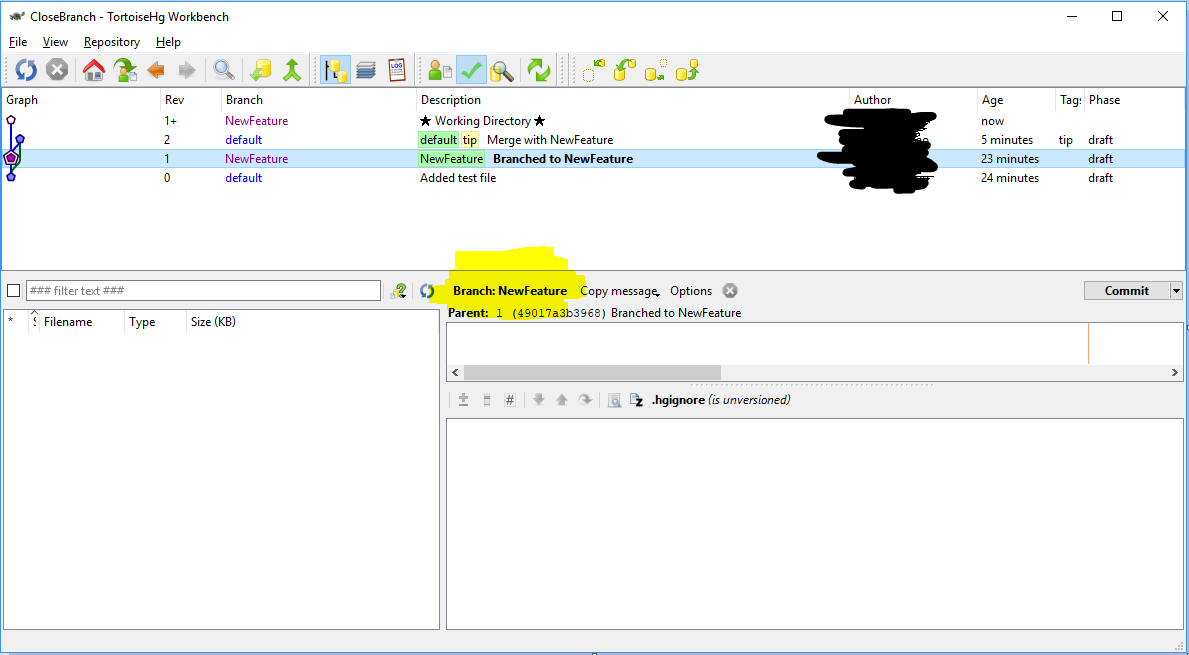This screenshot has height=655, width=1189.
Task: Go to working directory parent via house icon
Action: [93, 71]
